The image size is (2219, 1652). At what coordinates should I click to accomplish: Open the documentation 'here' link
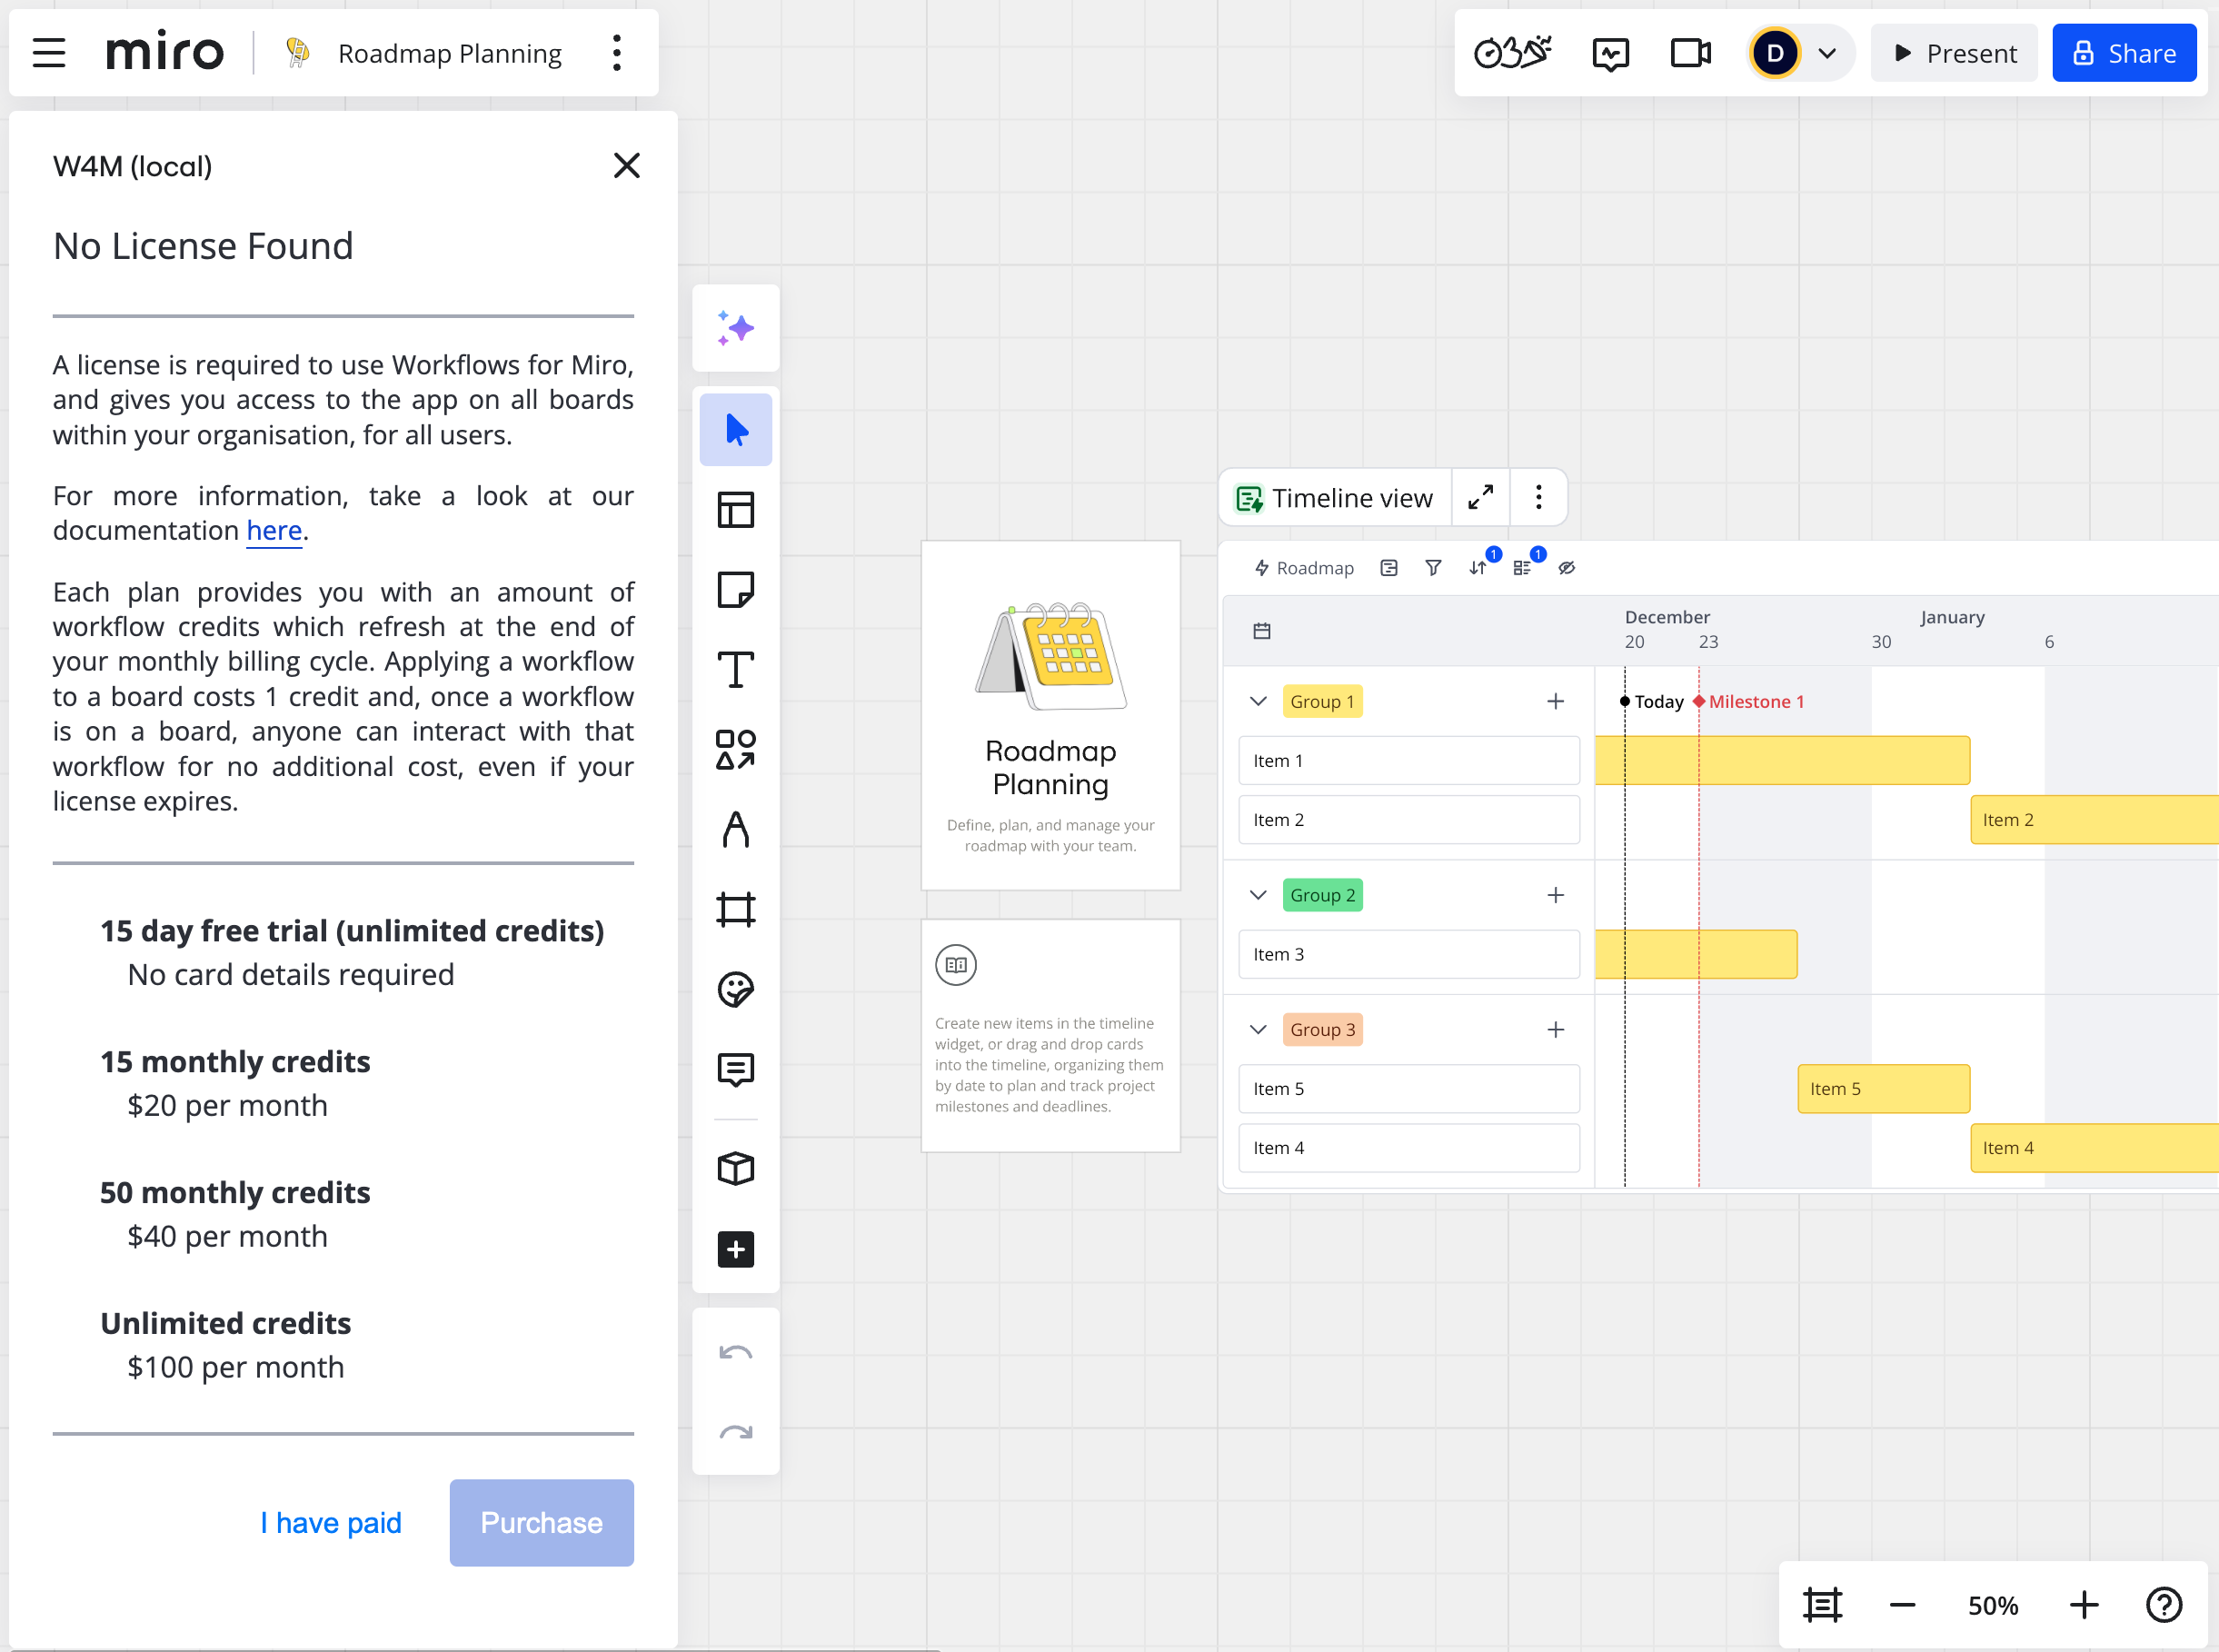click(274, 531)
